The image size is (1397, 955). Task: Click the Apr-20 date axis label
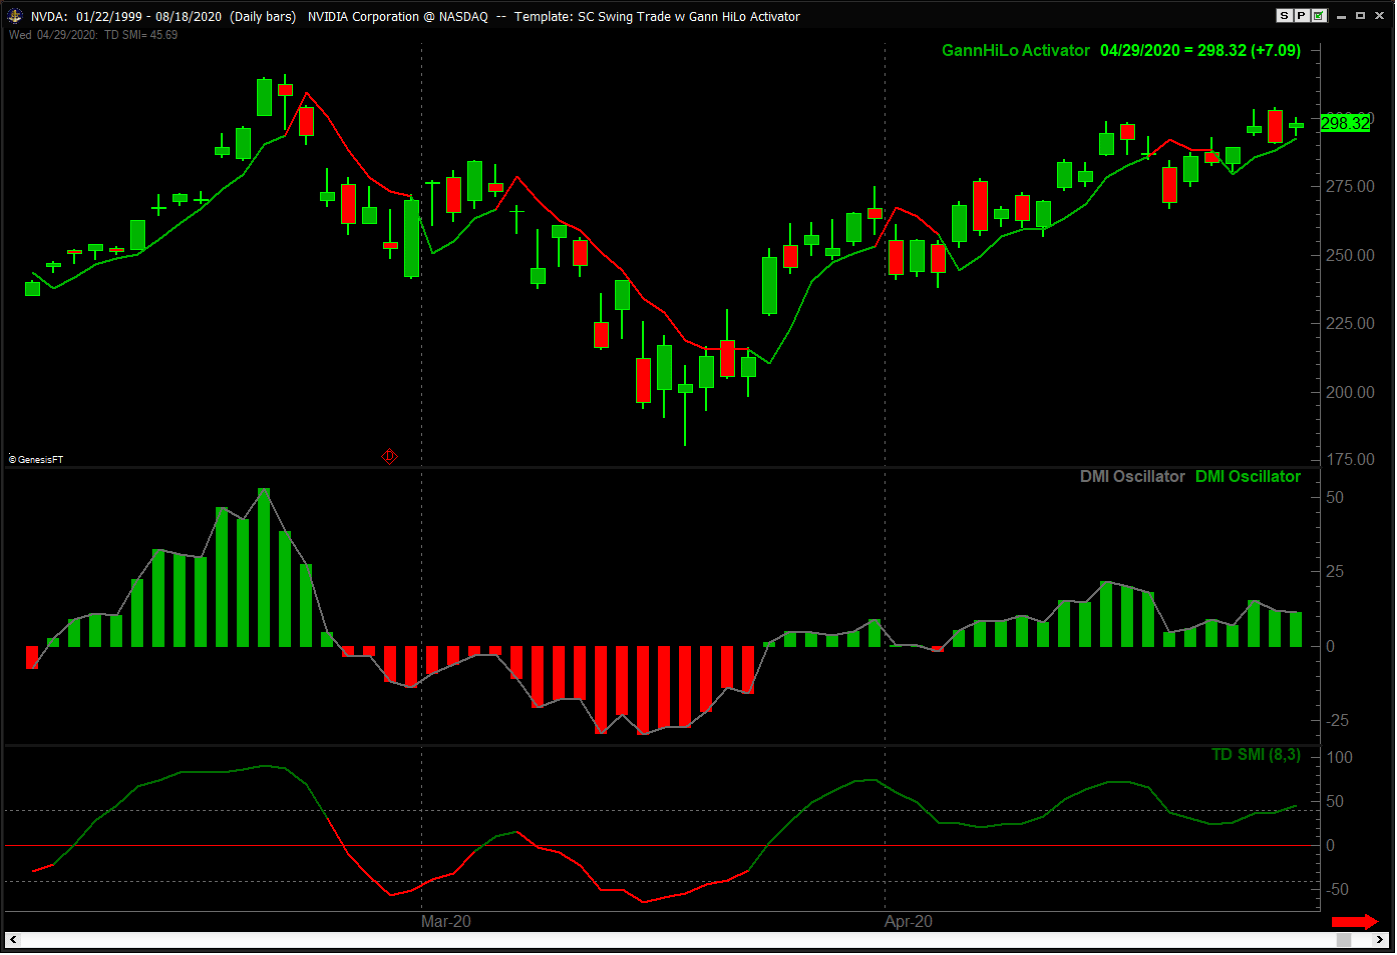(x=908, y=921)
